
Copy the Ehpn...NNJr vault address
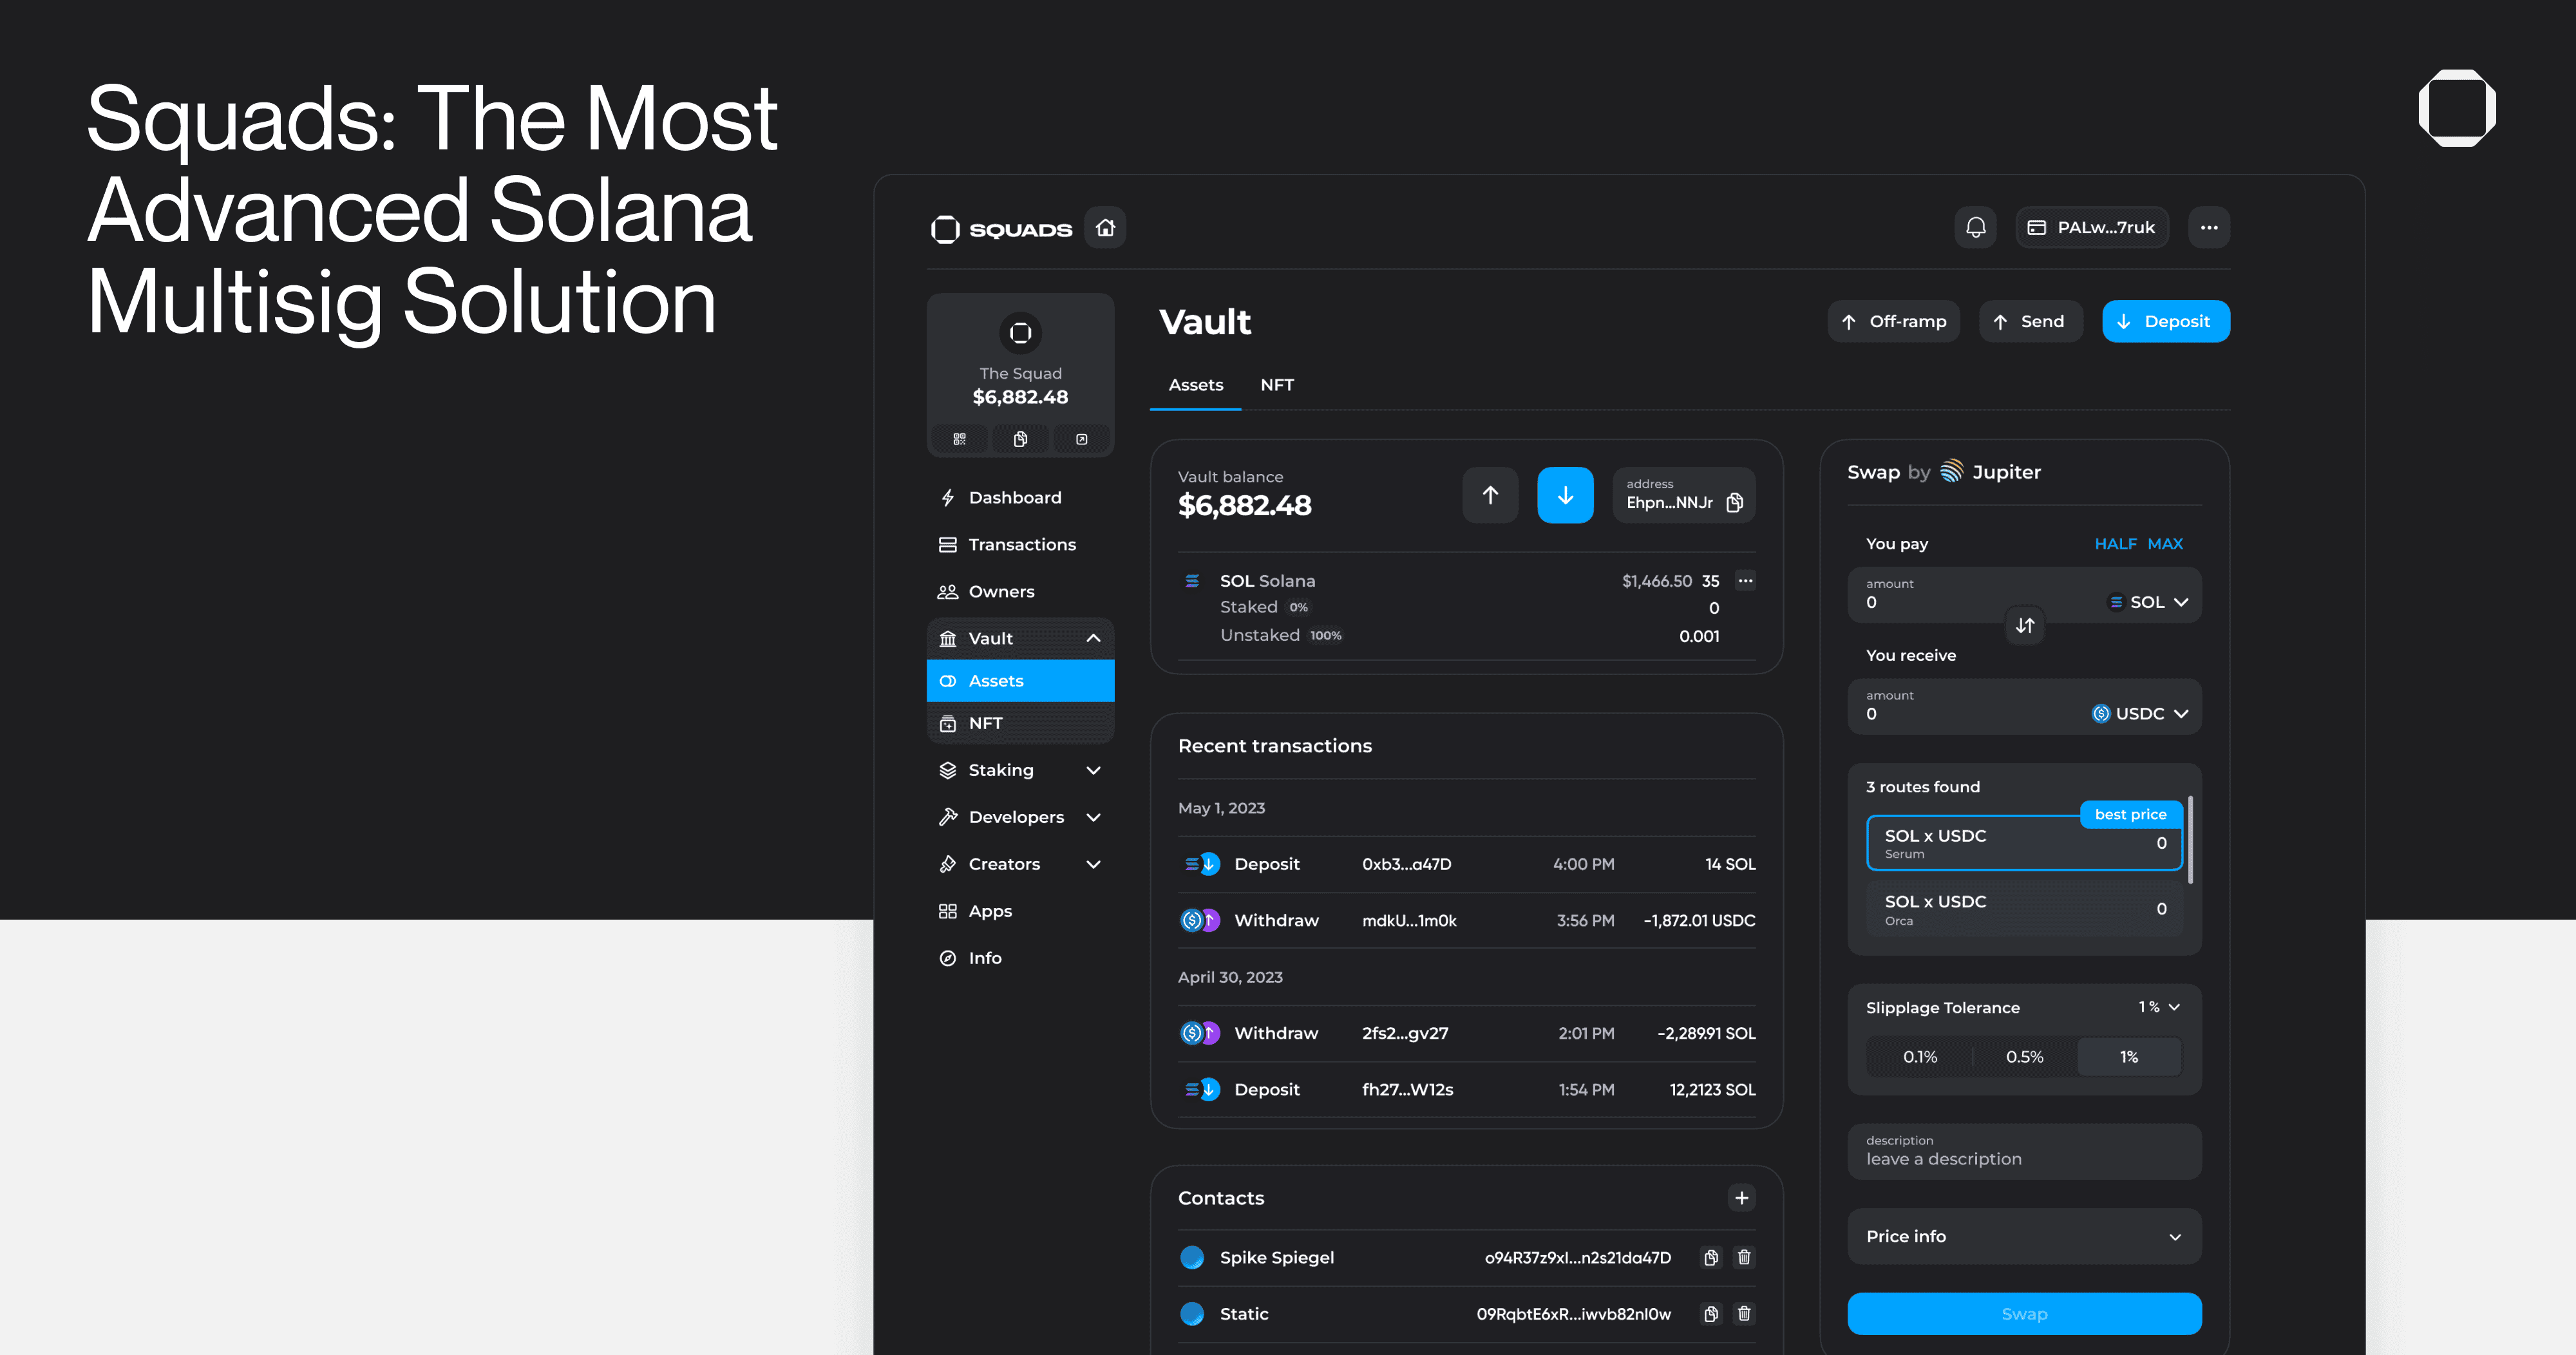coord(1735,502)
